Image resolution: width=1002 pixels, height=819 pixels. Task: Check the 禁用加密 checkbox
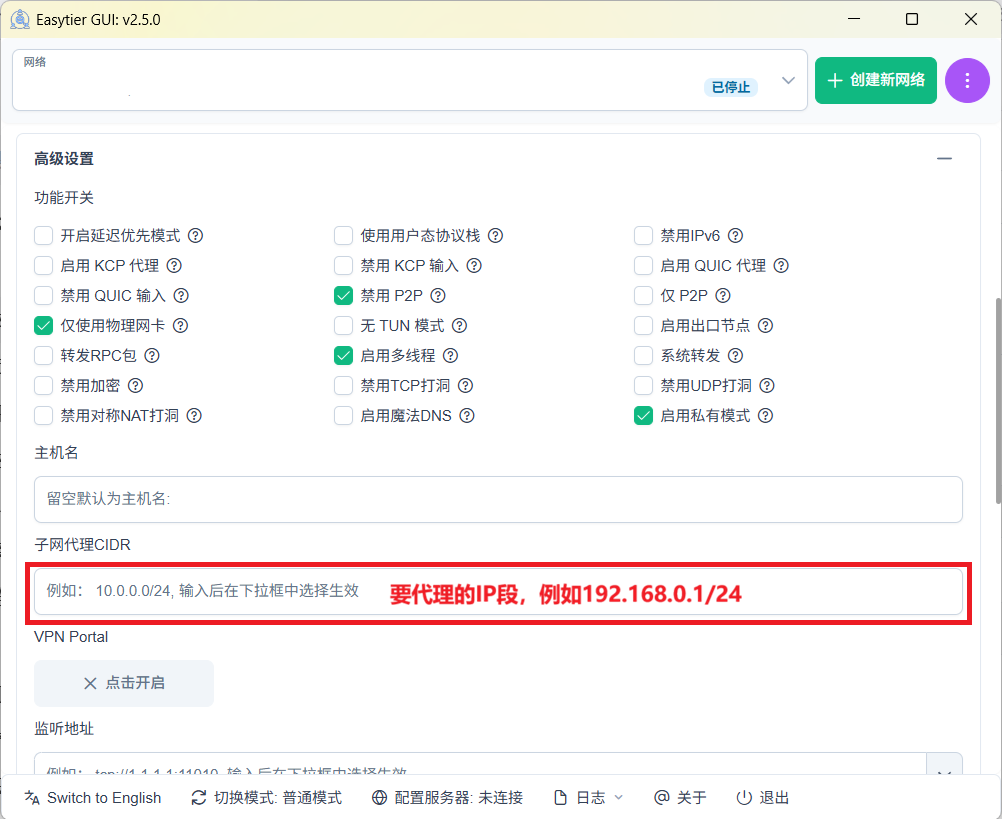pyautogui.click(x=43, y=386)
